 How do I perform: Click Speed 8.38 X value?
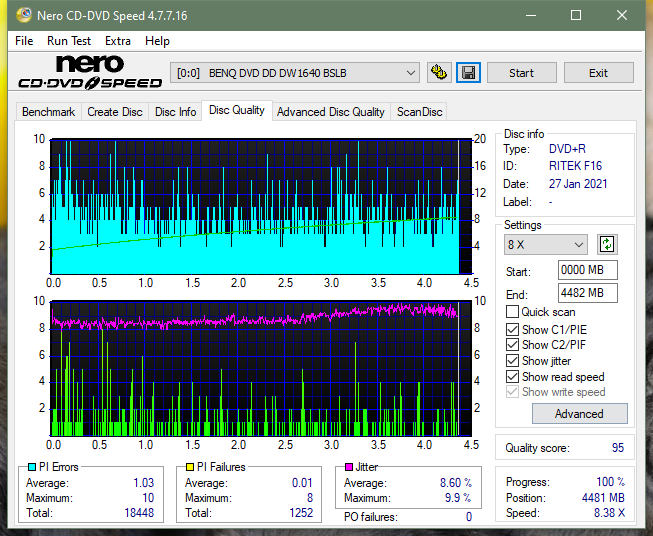[x=610, y=513]
